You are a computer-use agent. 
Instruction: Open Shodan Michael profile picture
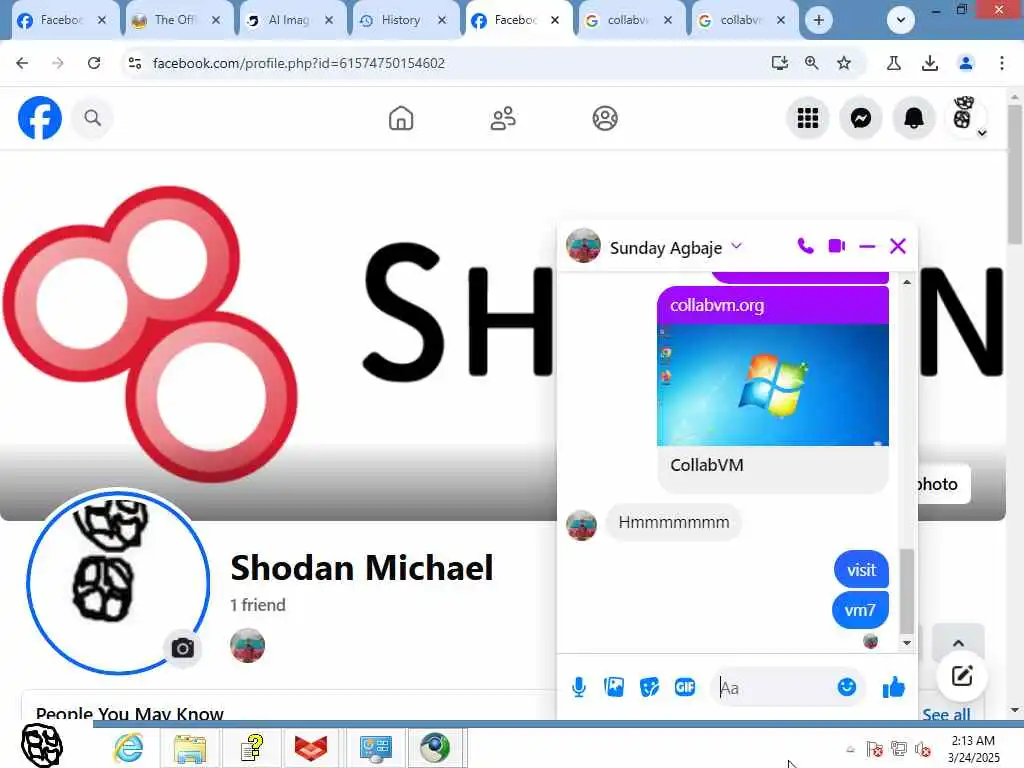coord(118,582)
